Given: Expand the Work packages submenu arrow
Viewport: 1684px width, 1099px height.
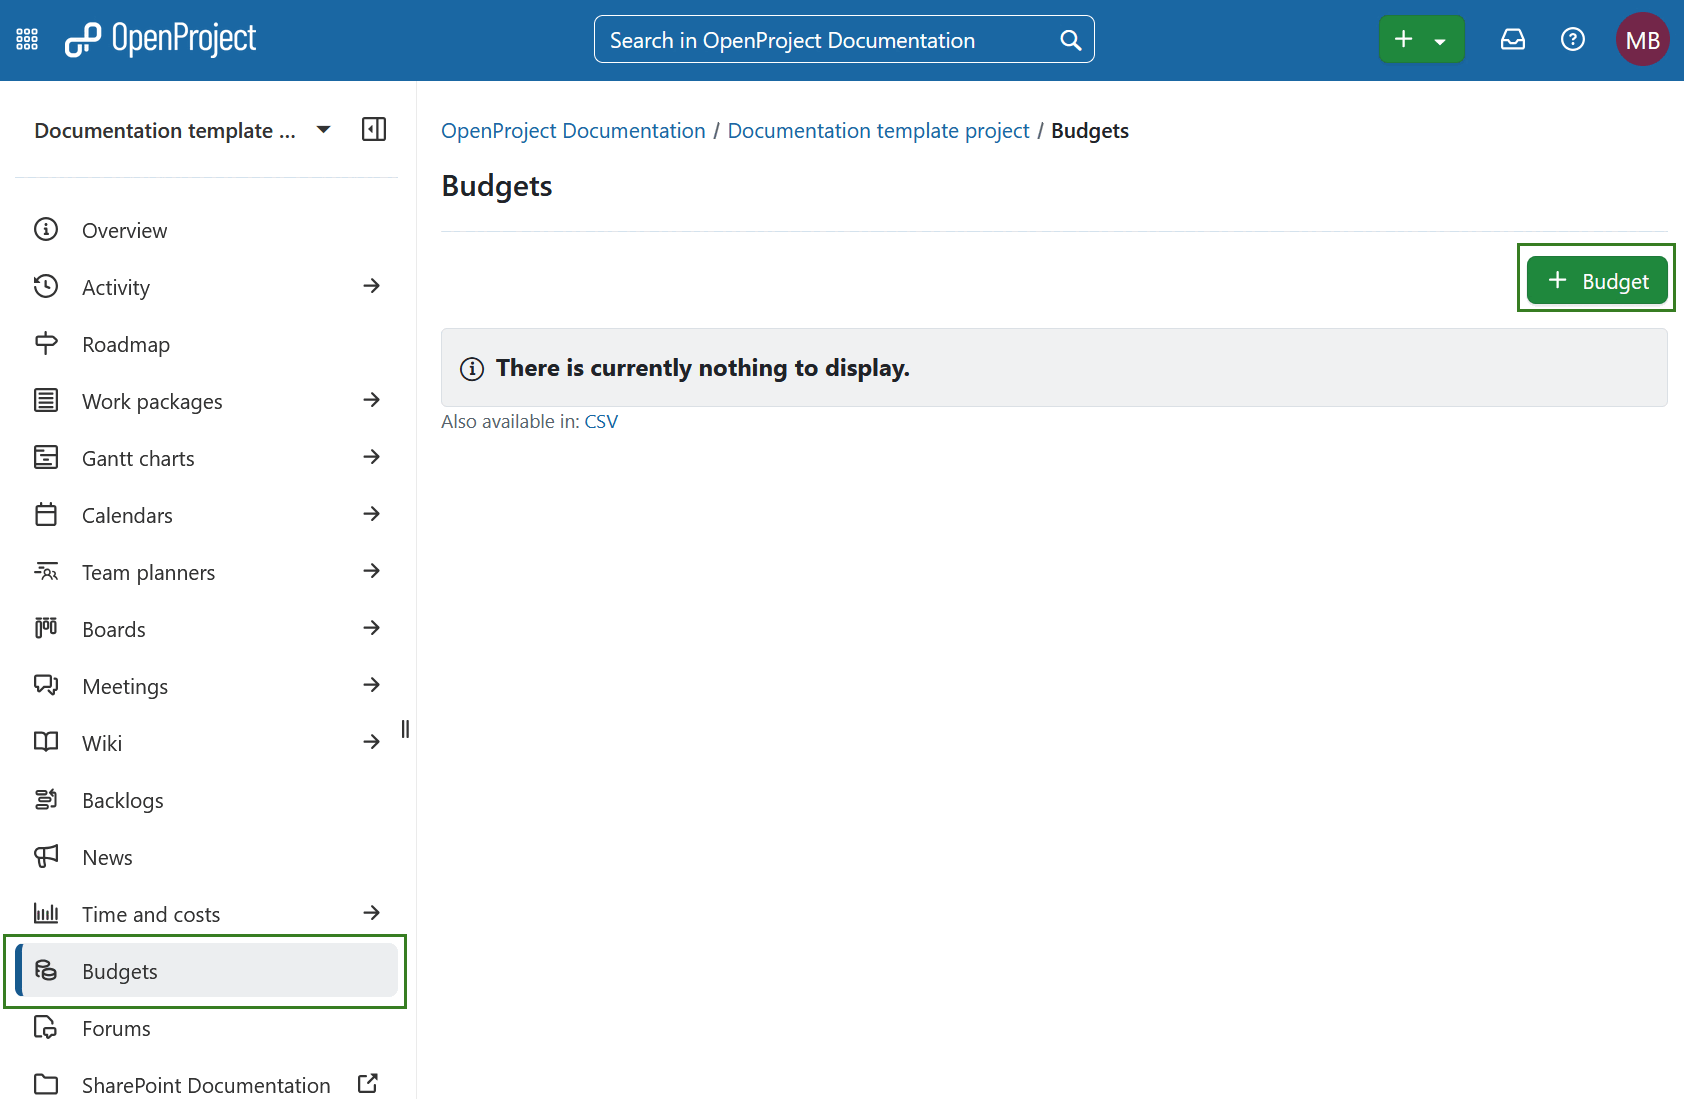Looking at the screenshot, I should [x=371, y=400].
